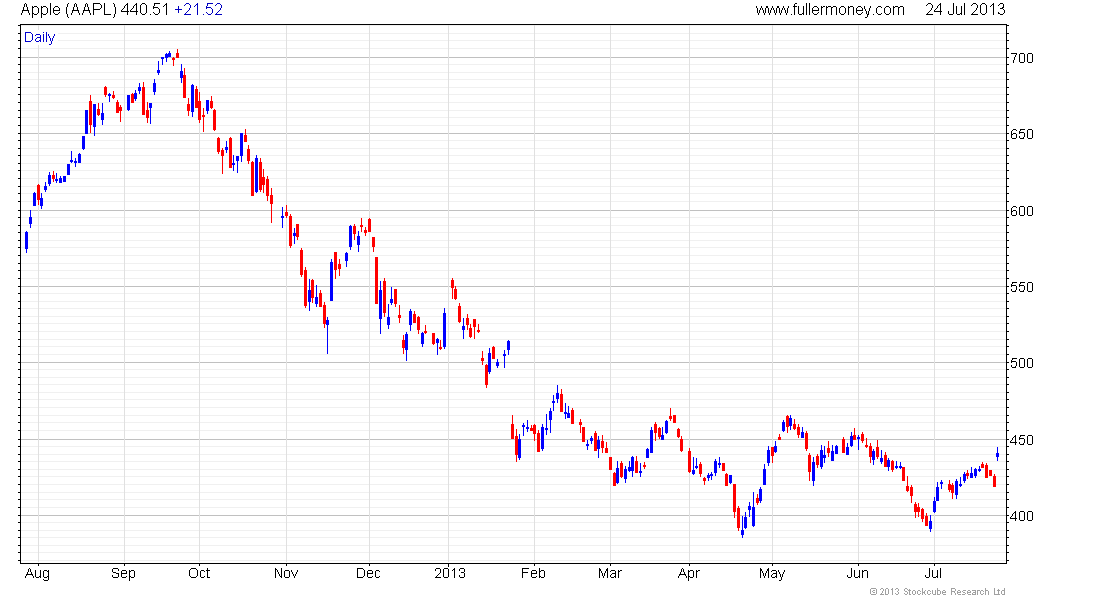Click the date '24 Jul 2013'

click(x=965, y=10)
